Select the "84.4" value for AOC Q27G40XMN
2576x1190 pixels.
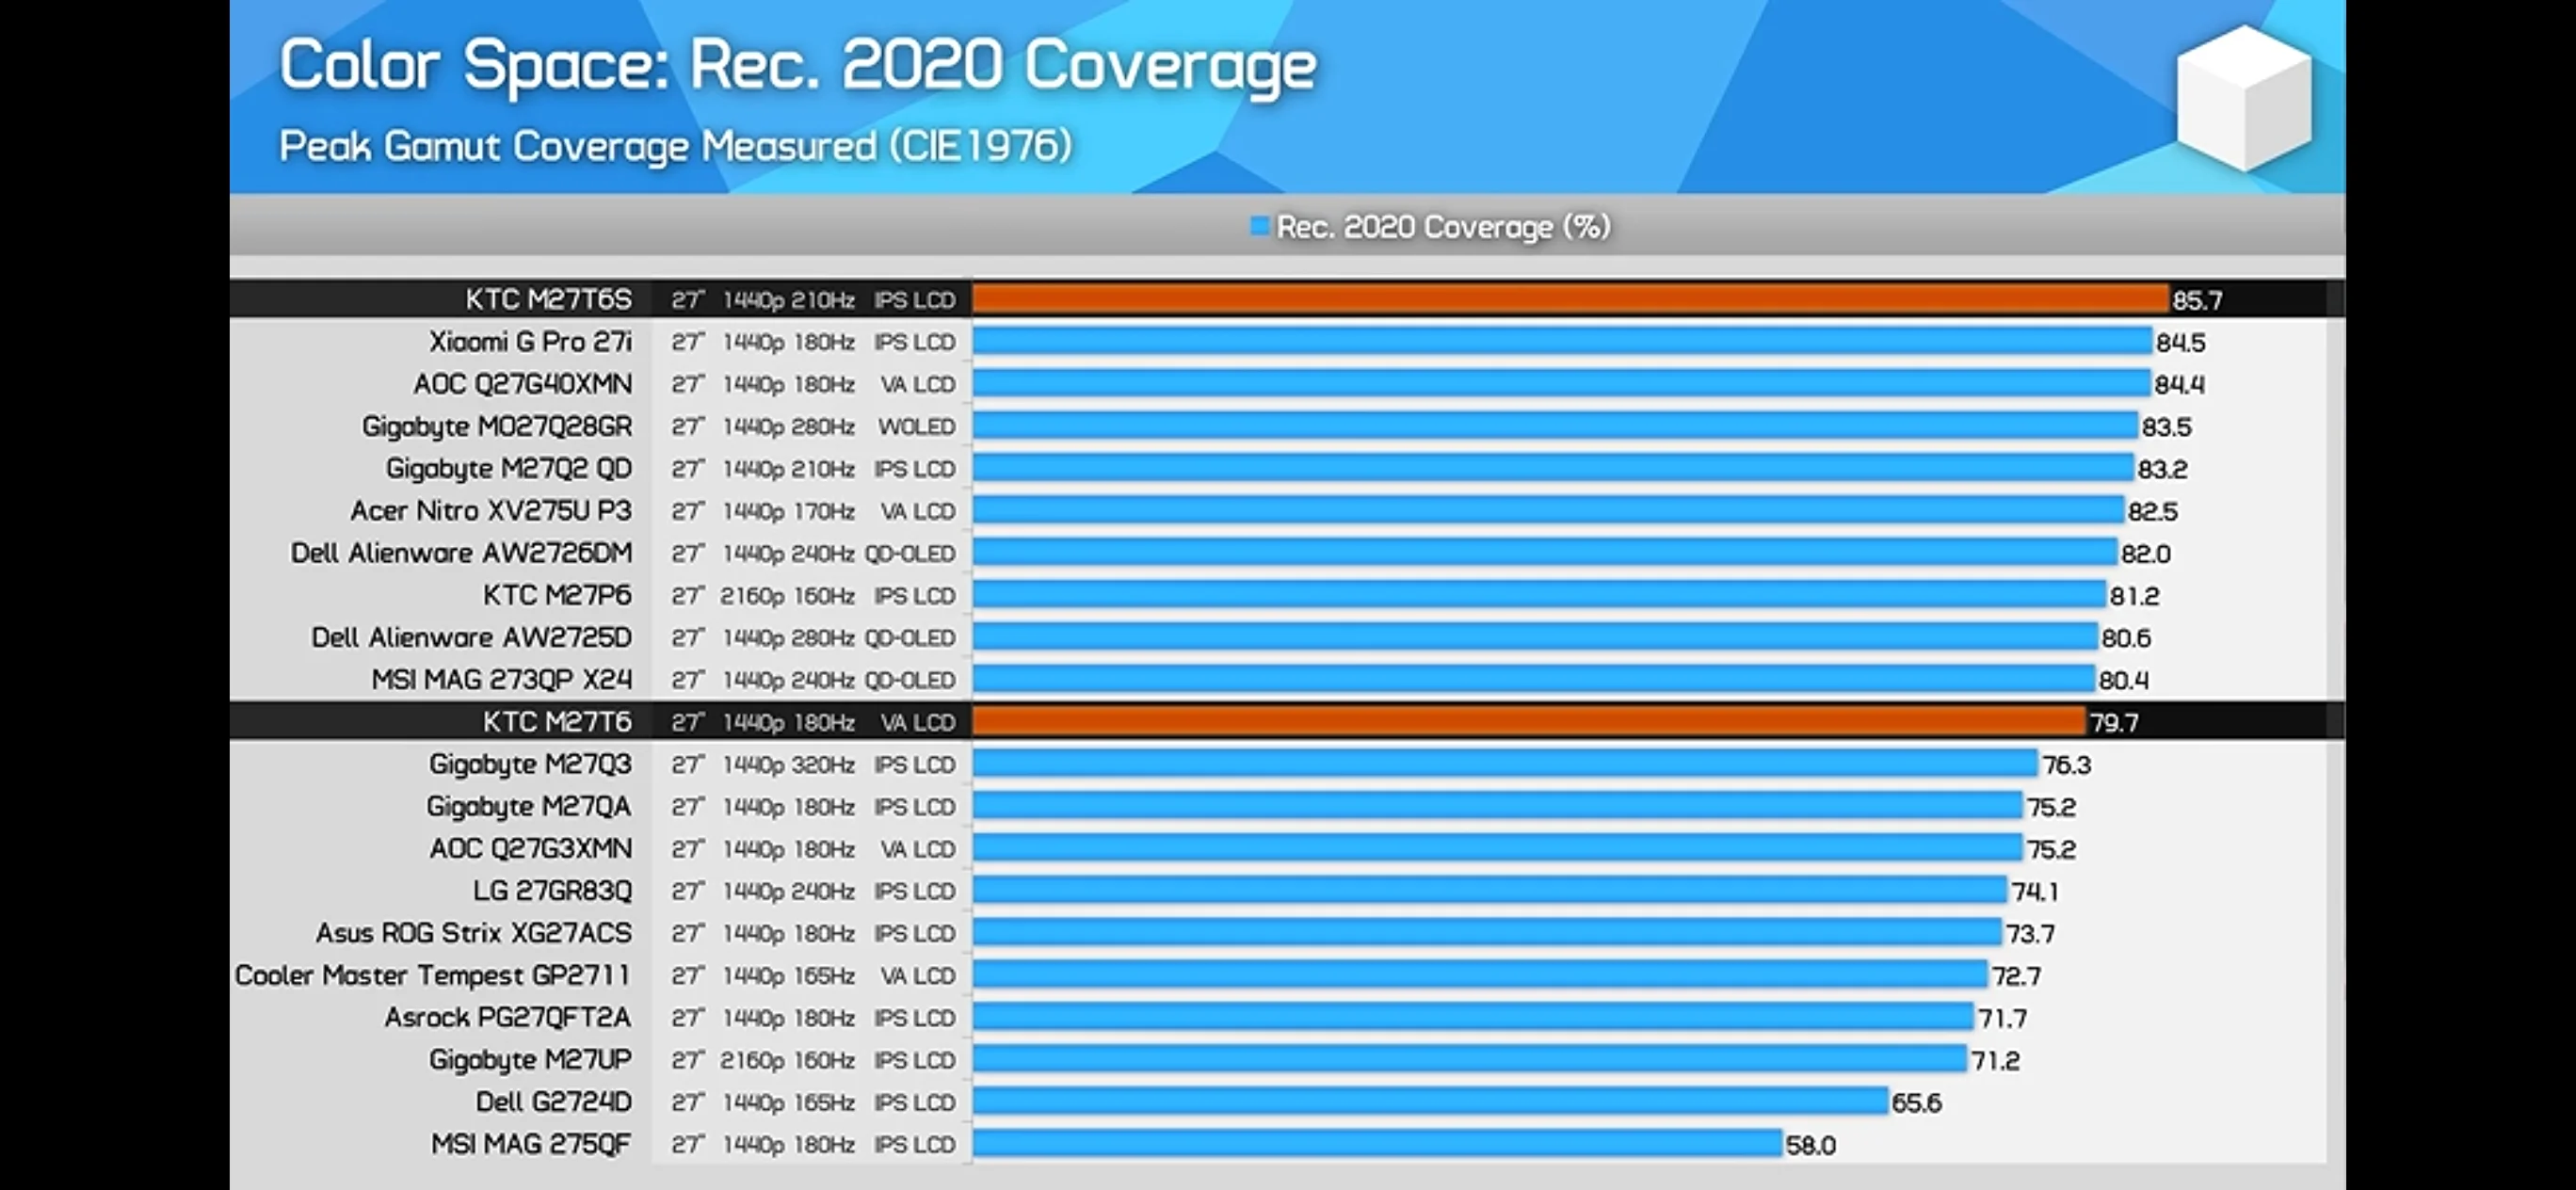point(2179,385)
